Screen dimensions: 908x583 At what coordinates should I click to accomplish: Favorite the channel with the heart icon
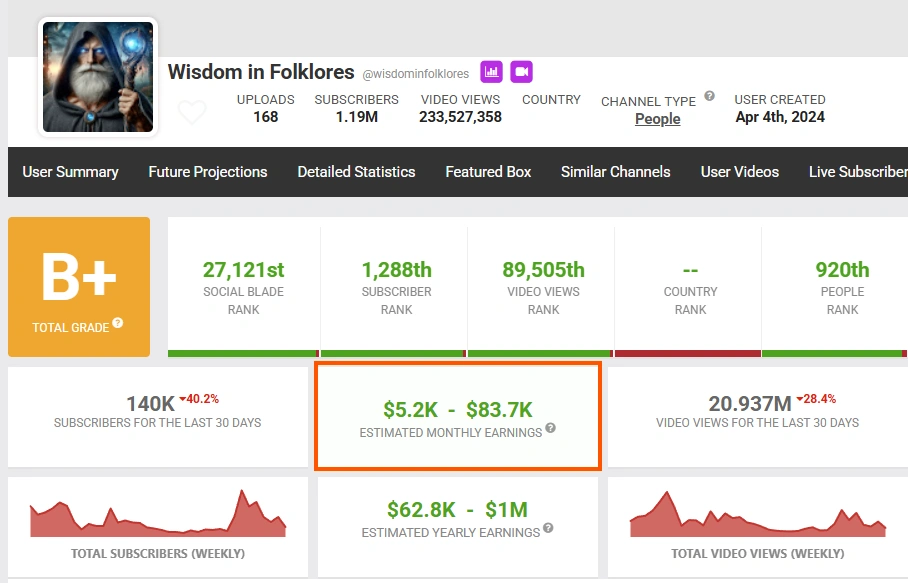click(x=192, y=112)
